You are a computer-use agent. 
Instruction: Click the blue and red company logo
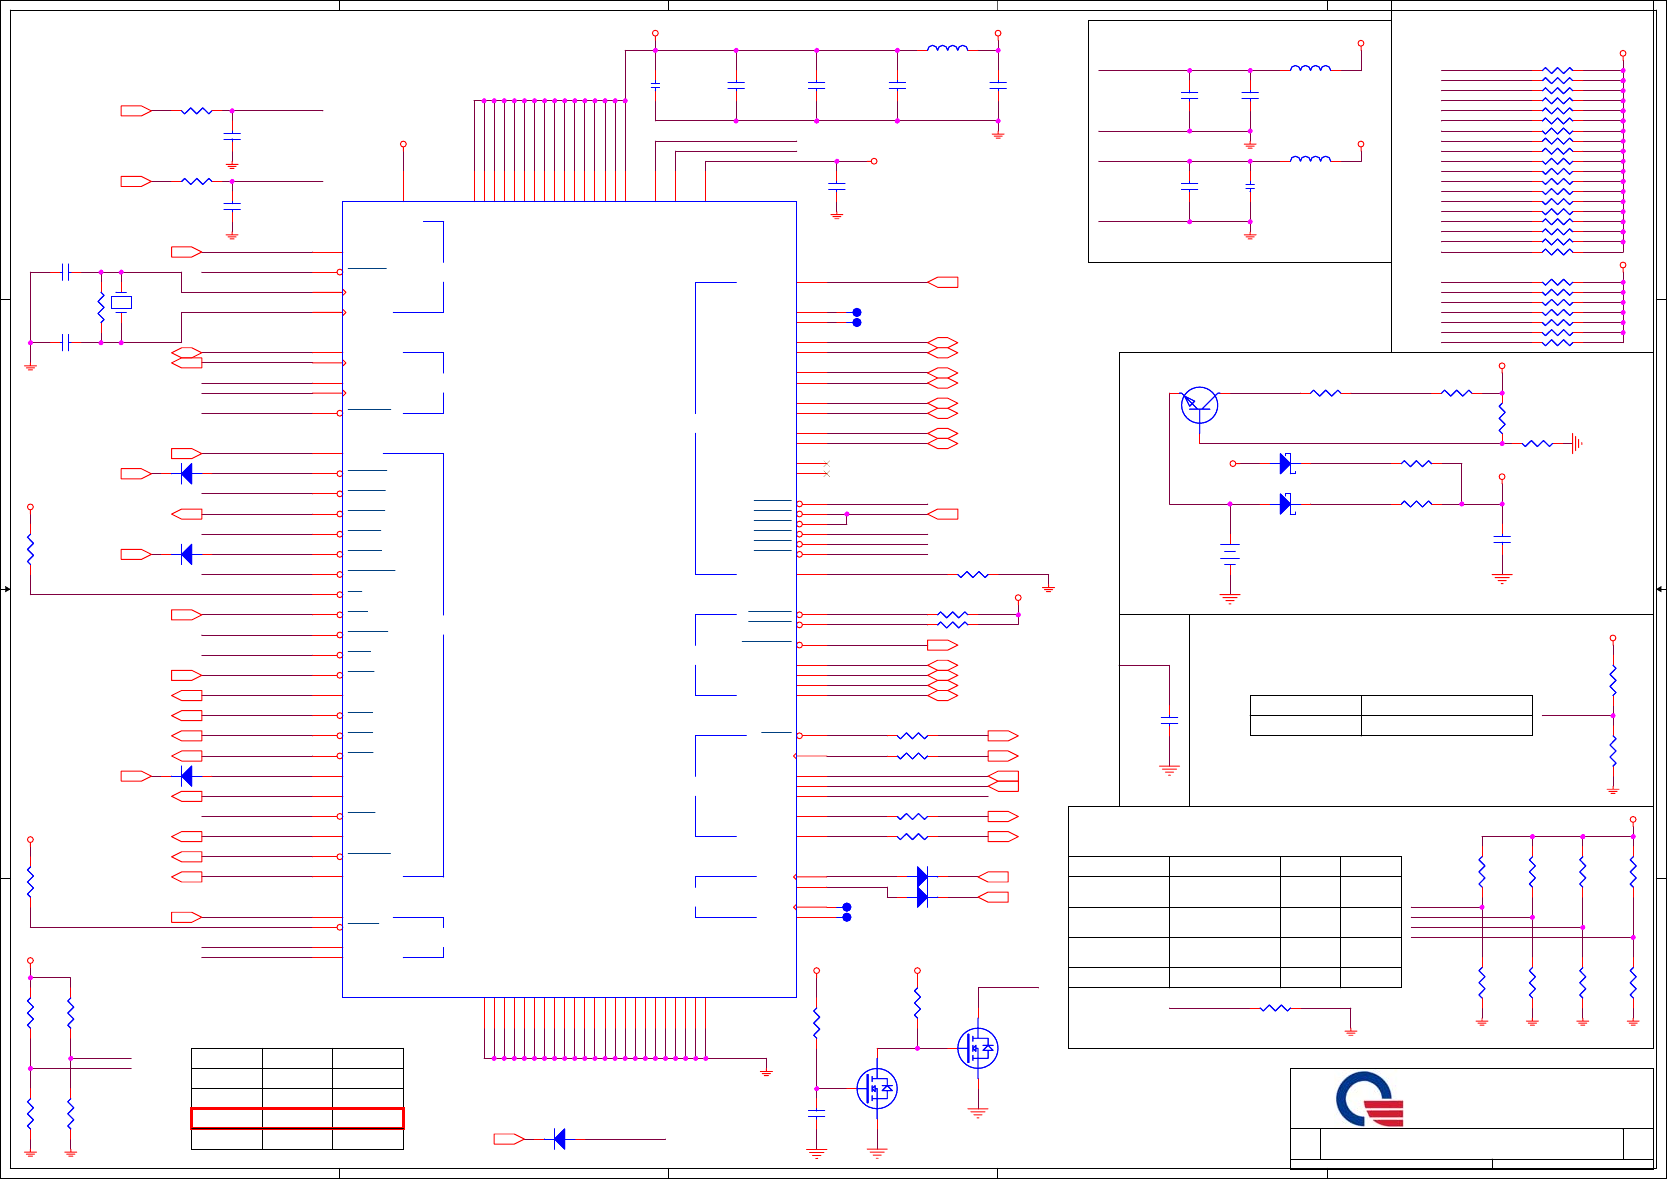pos(1370,1099)
